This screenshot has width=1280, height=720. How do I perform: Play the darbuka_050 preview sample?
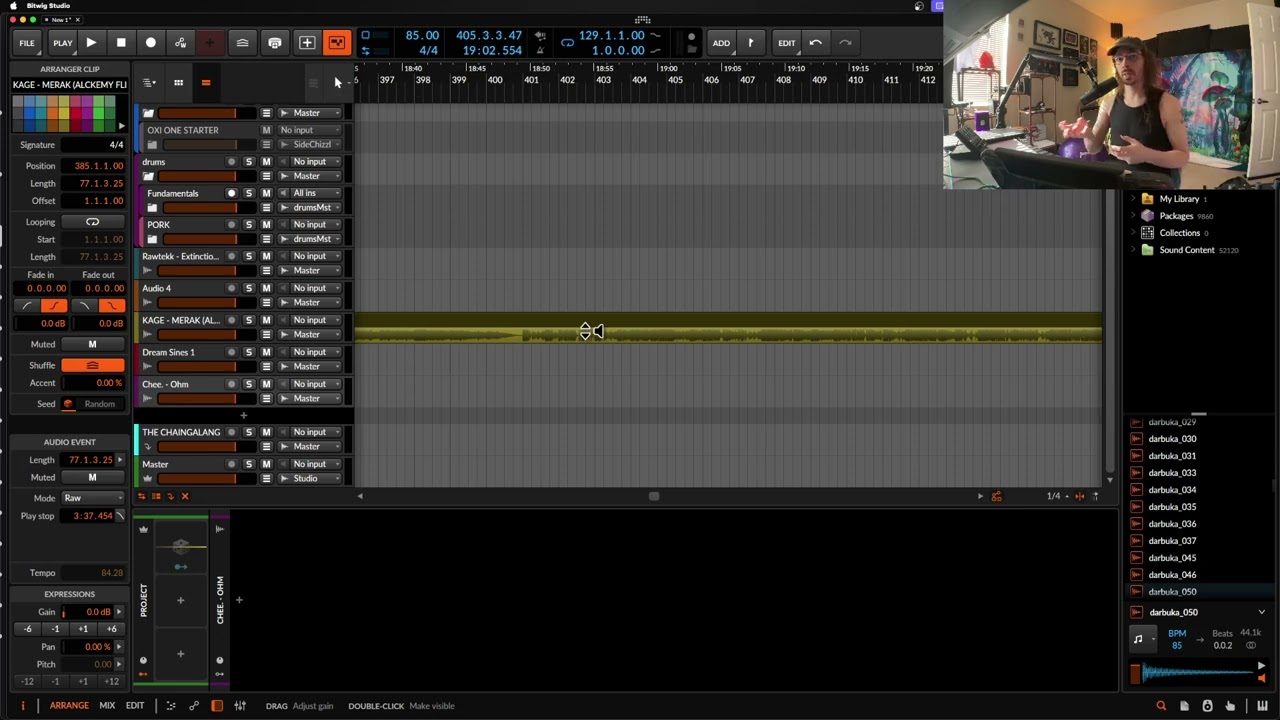coord(1261,666)
